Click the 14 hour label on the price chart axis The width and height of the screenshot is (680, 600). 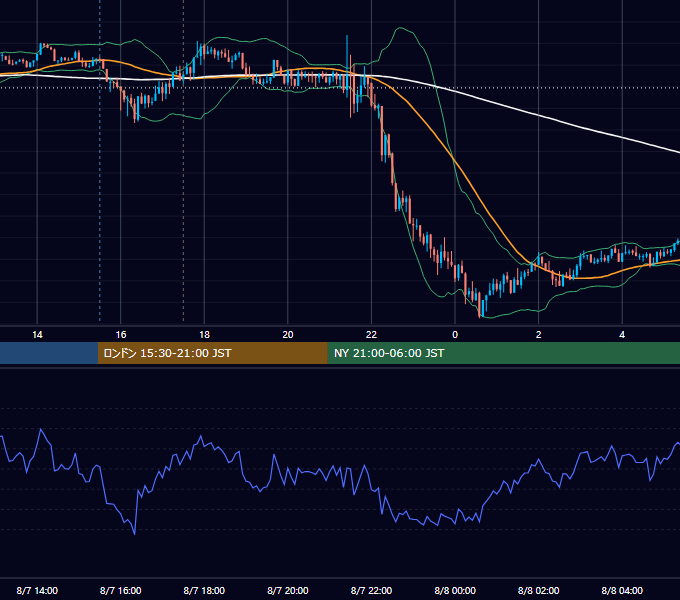(37, 335)
